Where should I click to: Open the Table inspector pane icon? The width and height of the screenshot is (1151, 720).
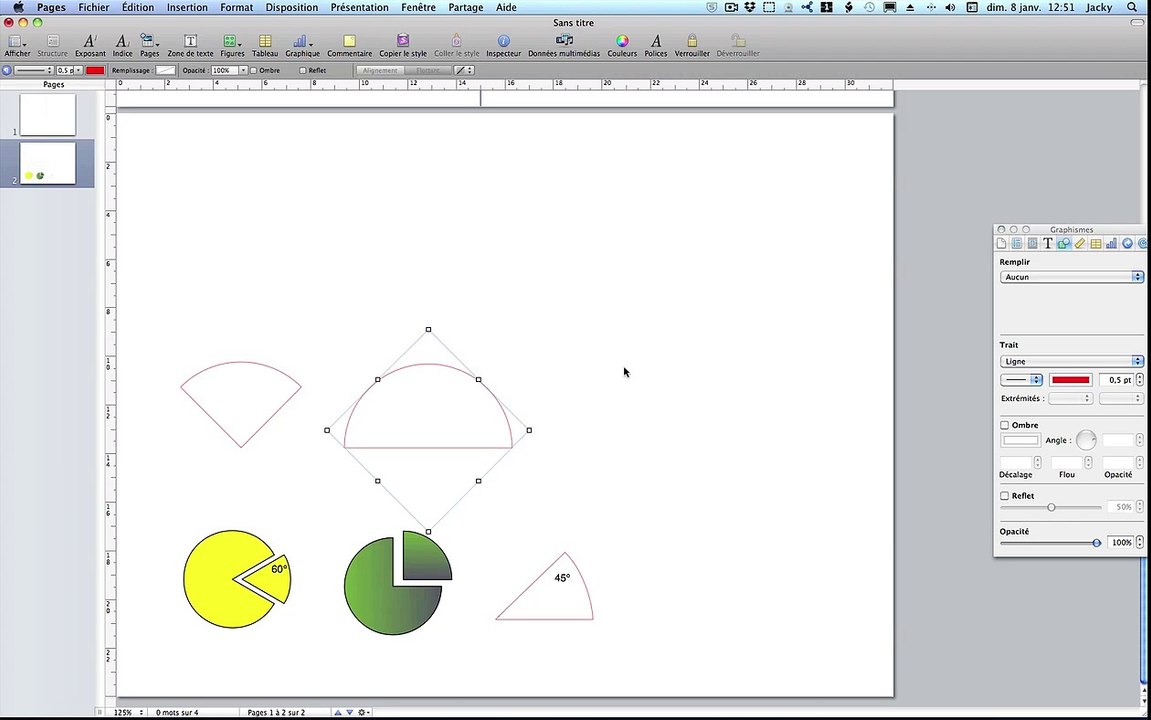click(x=1095, y=244)
